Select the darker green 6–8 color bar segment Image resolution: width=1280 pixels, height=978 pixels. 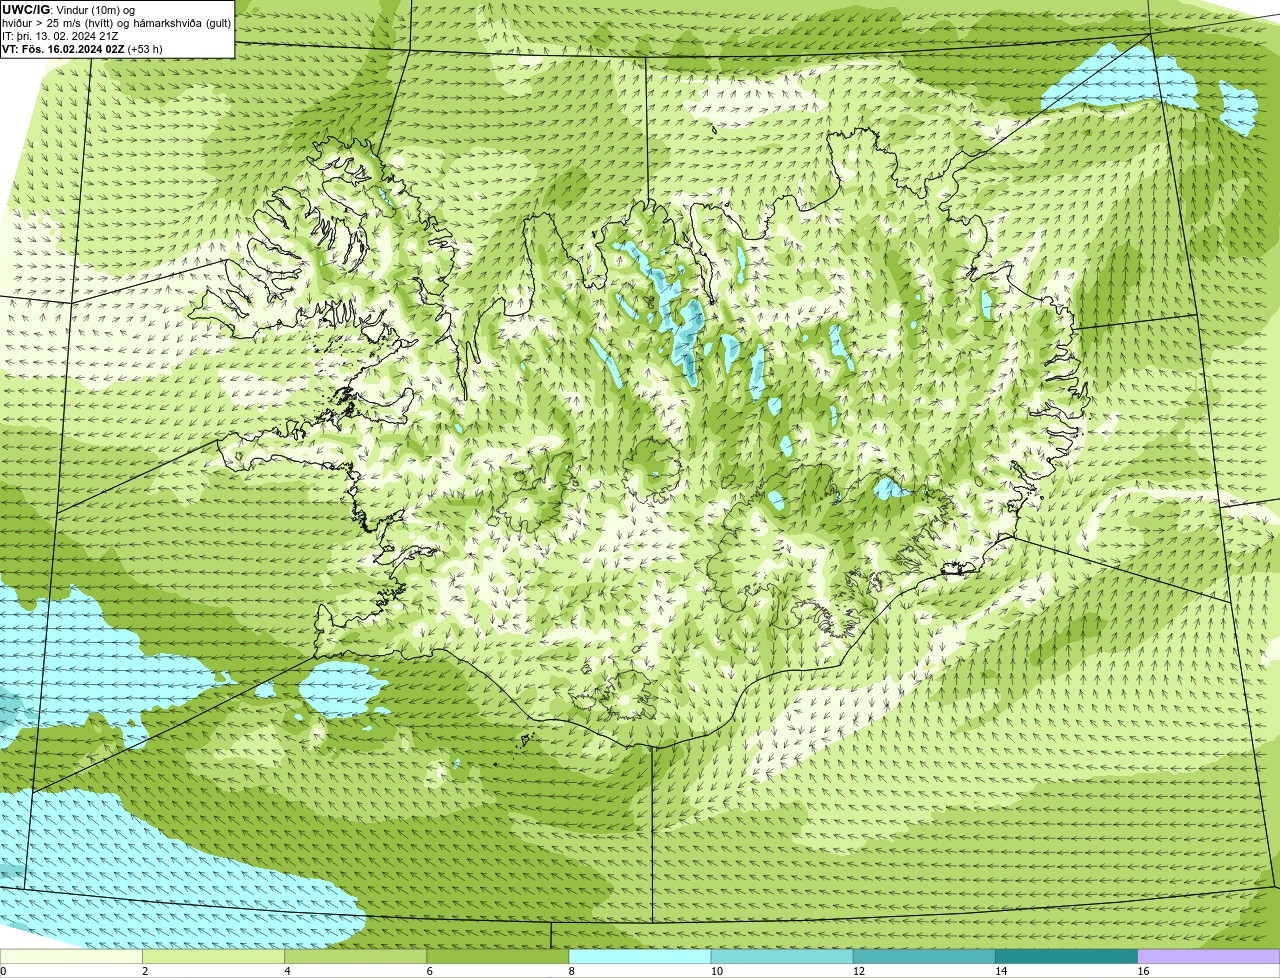point(498,957)
